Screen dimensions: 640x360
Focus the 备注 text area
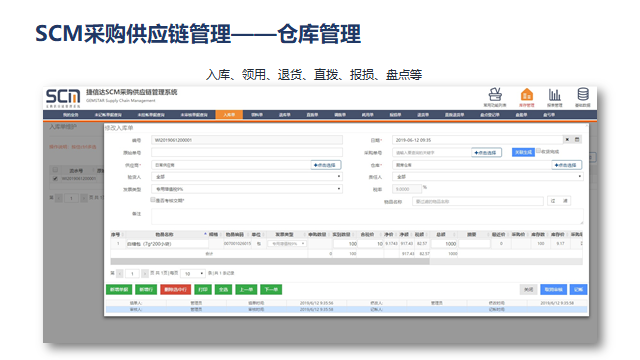tap(367, 216)
